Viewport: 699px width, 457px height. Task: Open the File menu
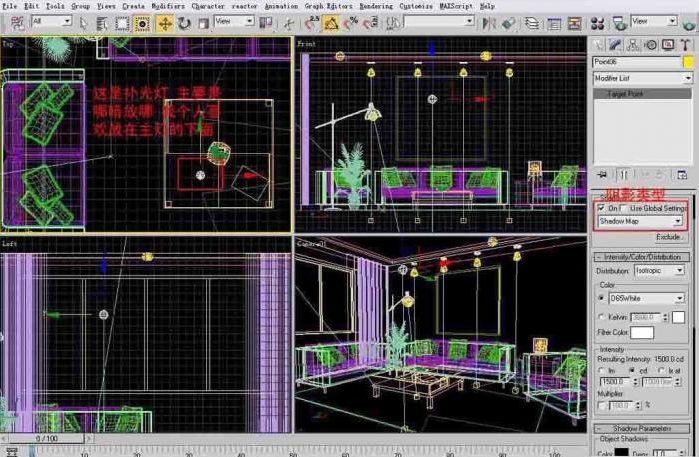[9, 6]
